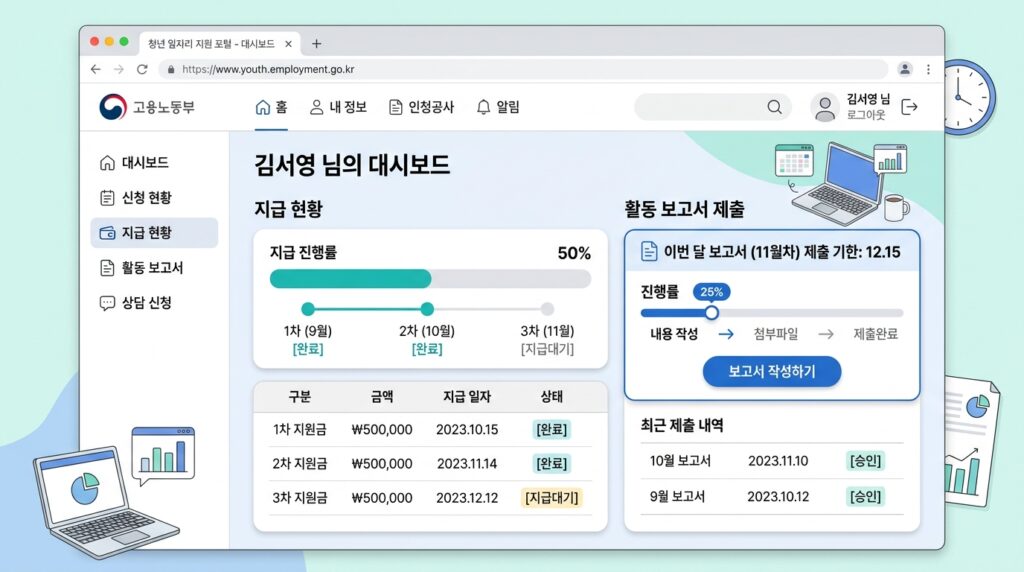
Task: Click the [완료] badge for 1차 지원금
Action: click(x=552, y=430)
